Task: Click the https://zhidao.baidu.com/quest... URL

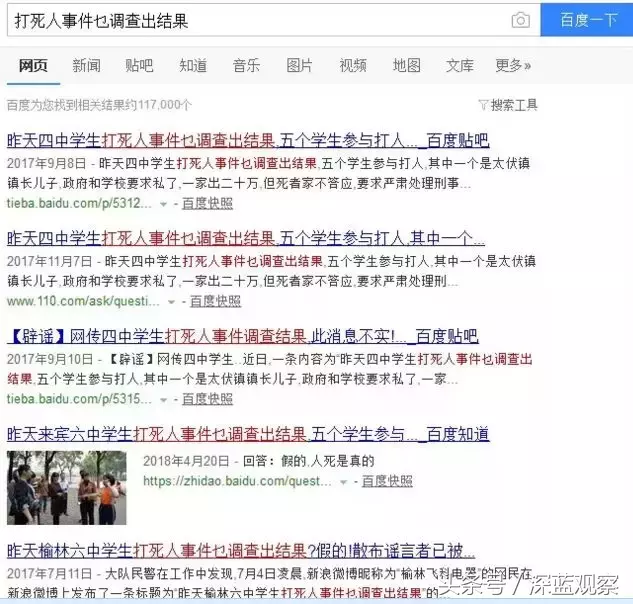Action: click(237, 481)
